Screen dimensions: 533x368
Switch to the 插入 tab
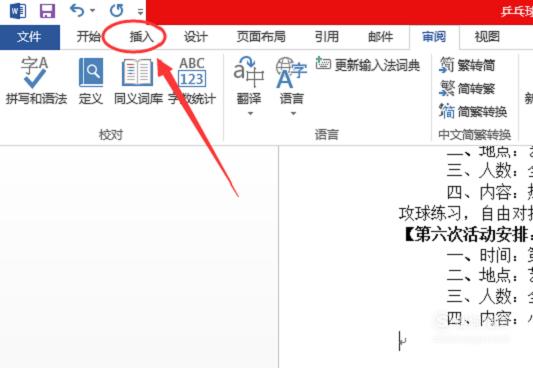142,37
